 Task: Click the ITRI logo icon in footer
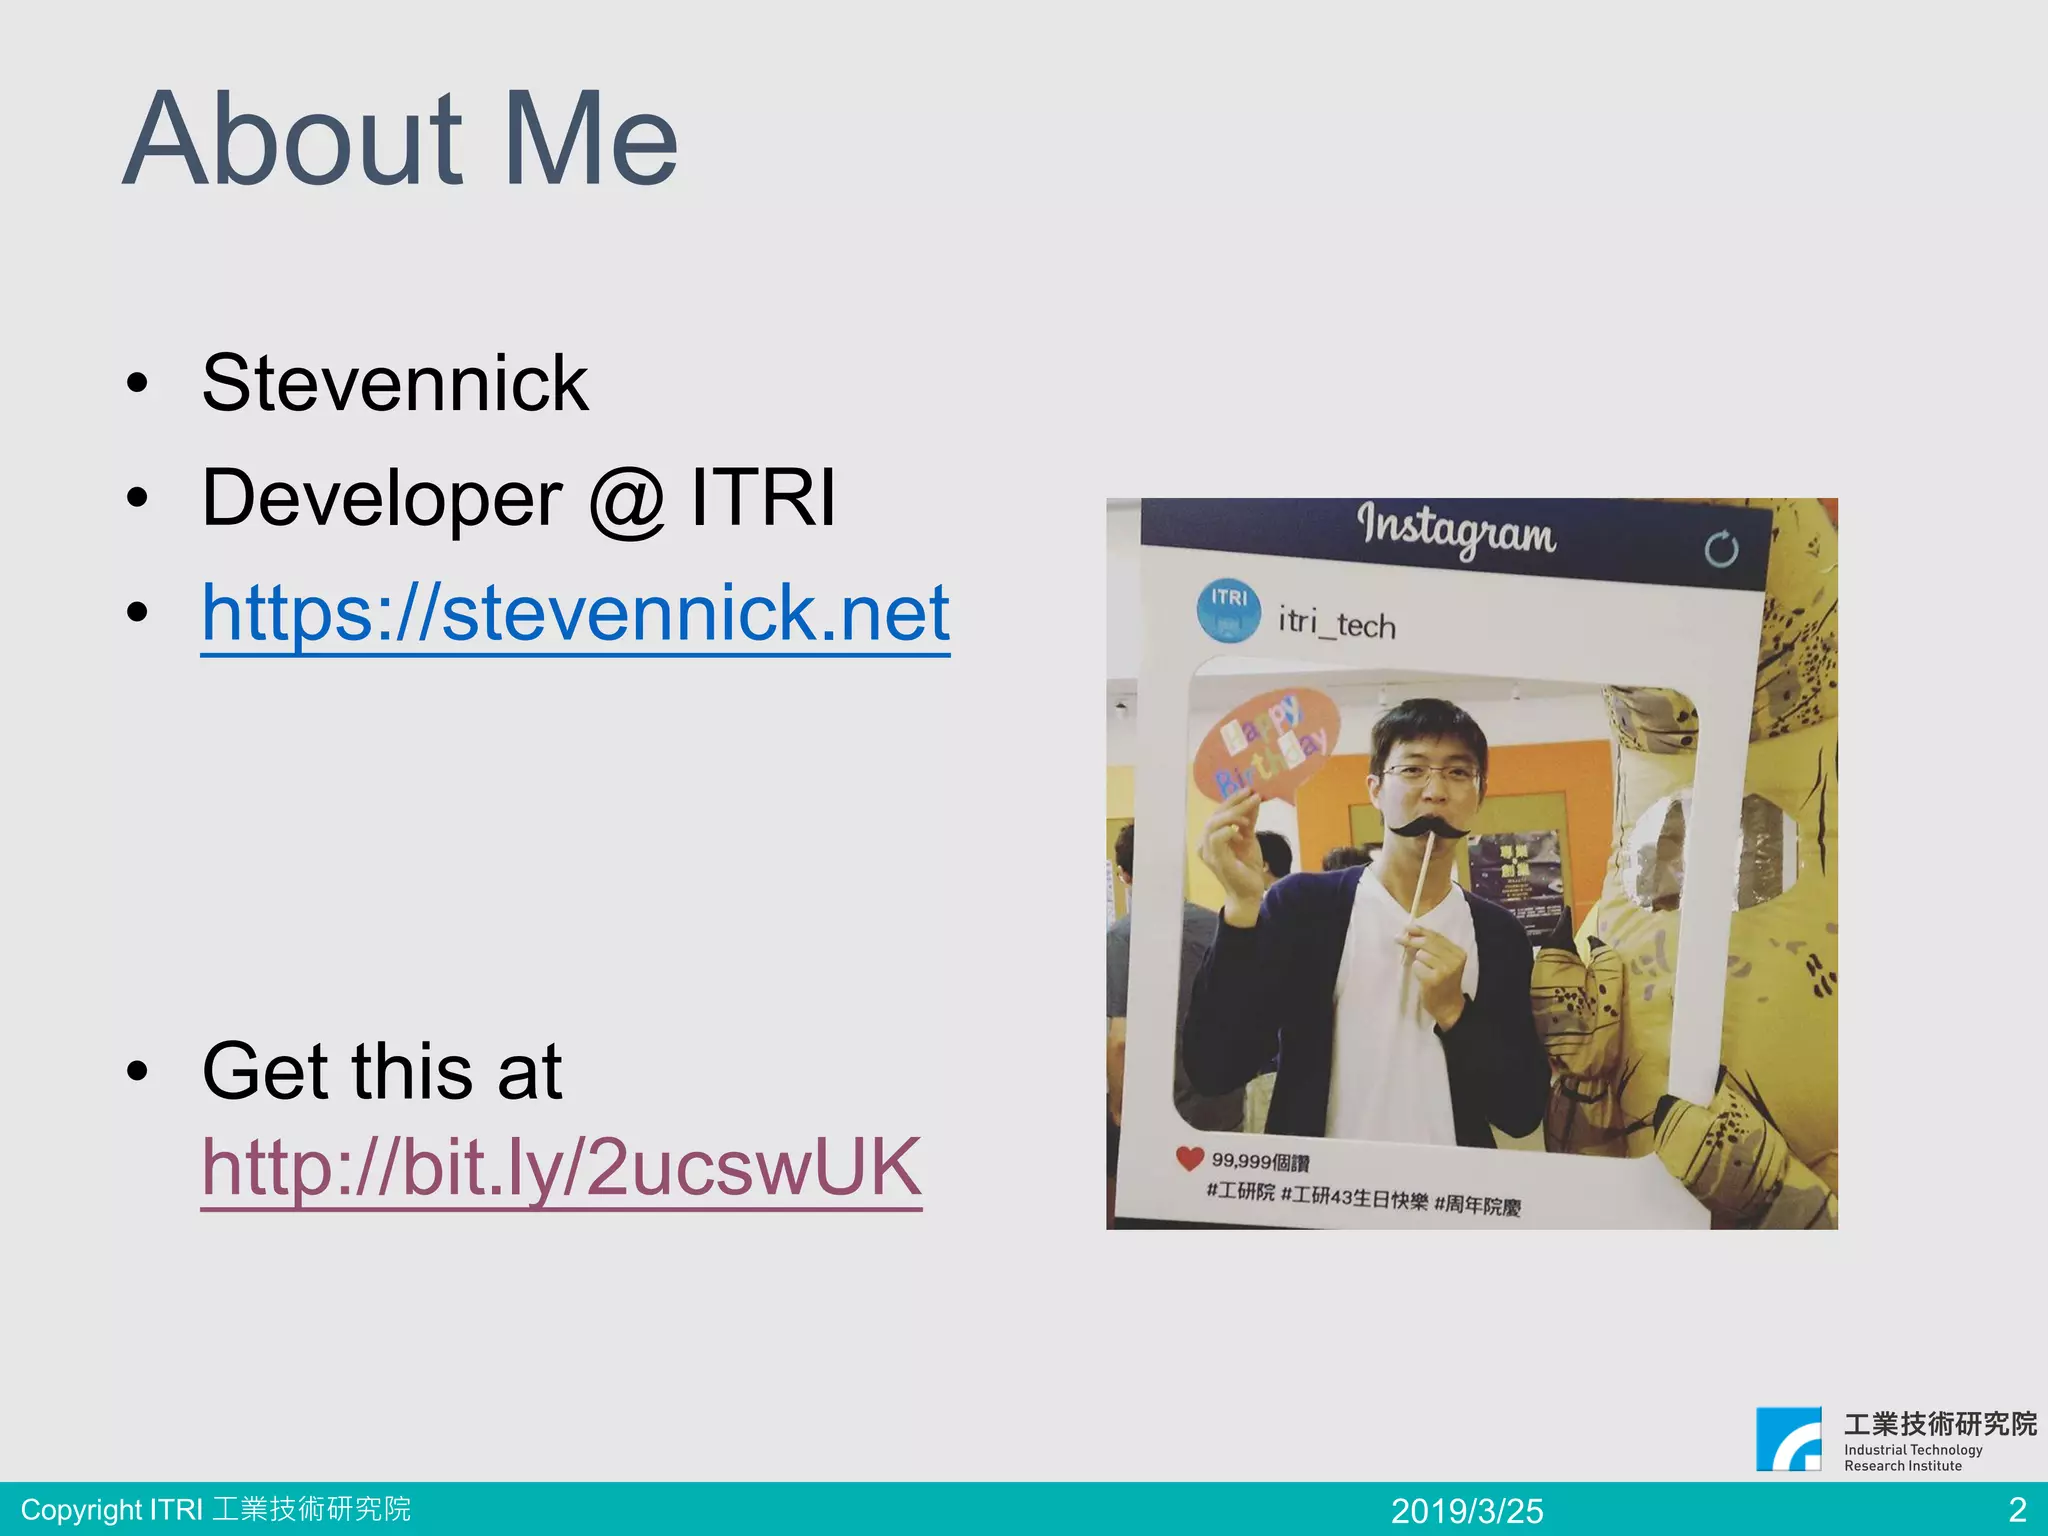[1789, 1440]
